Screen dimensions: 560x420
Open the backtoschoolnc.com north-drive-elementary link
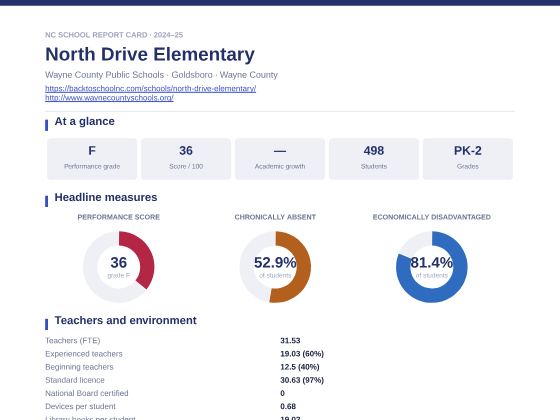pos(150,88)
